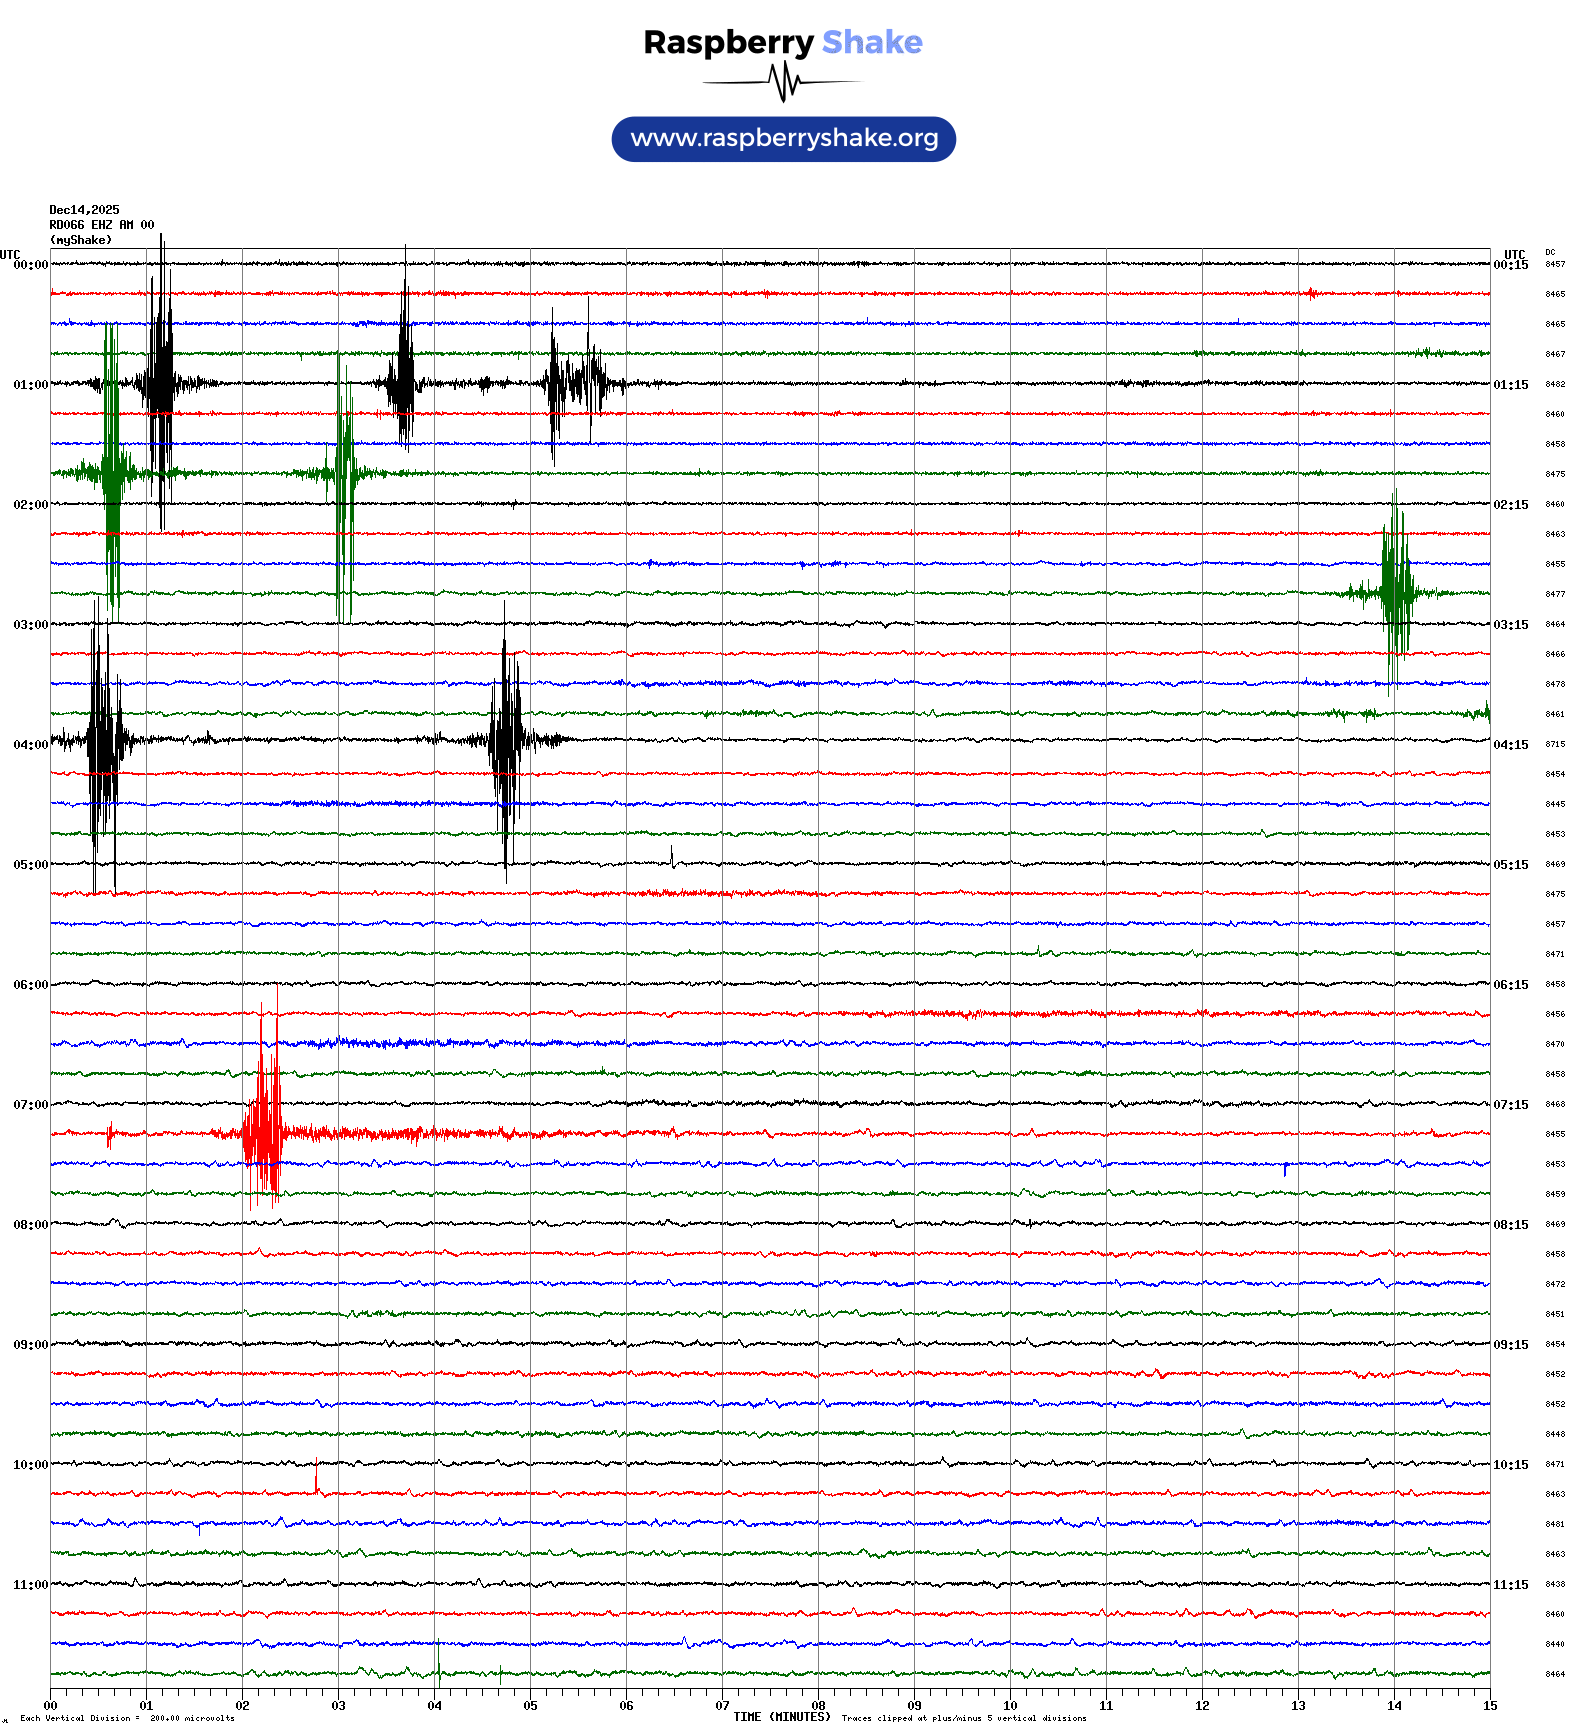The image size is (1570, 1732).
Task: Click the seismic waveform icon under the logo
Action: (x=783, y=82)
